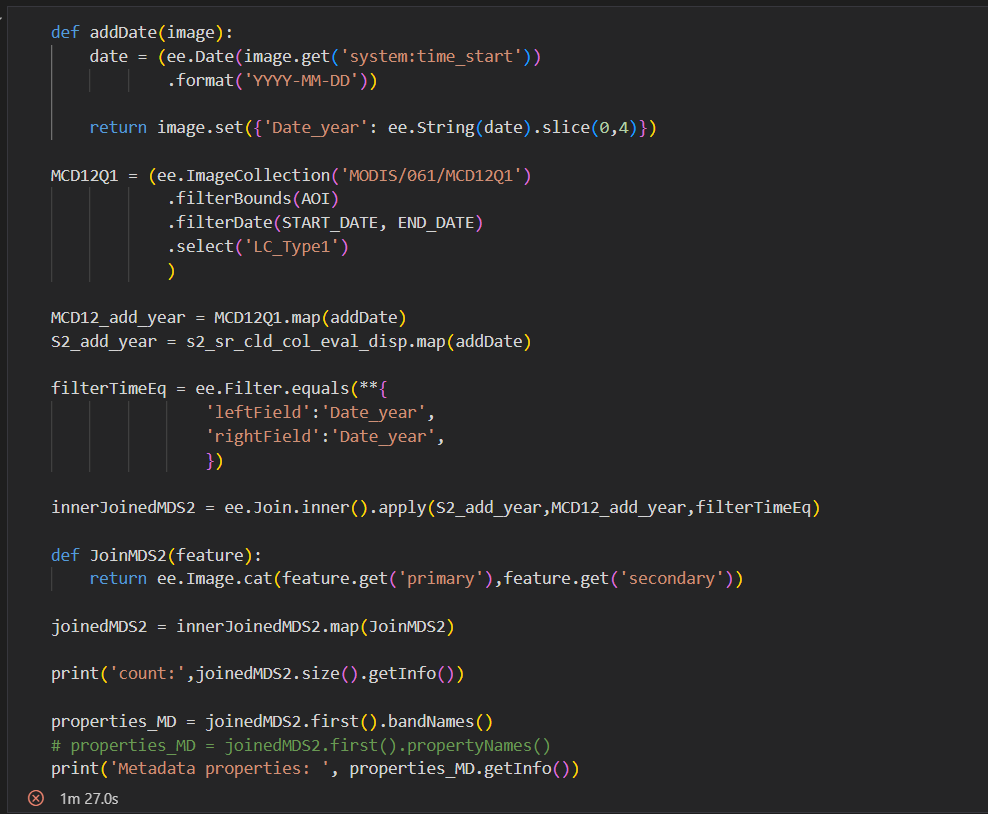This screenshot has width=988, height=814.
Task: Click the innerJoinedMDS2 join expression
Action: tap(117, 507)
